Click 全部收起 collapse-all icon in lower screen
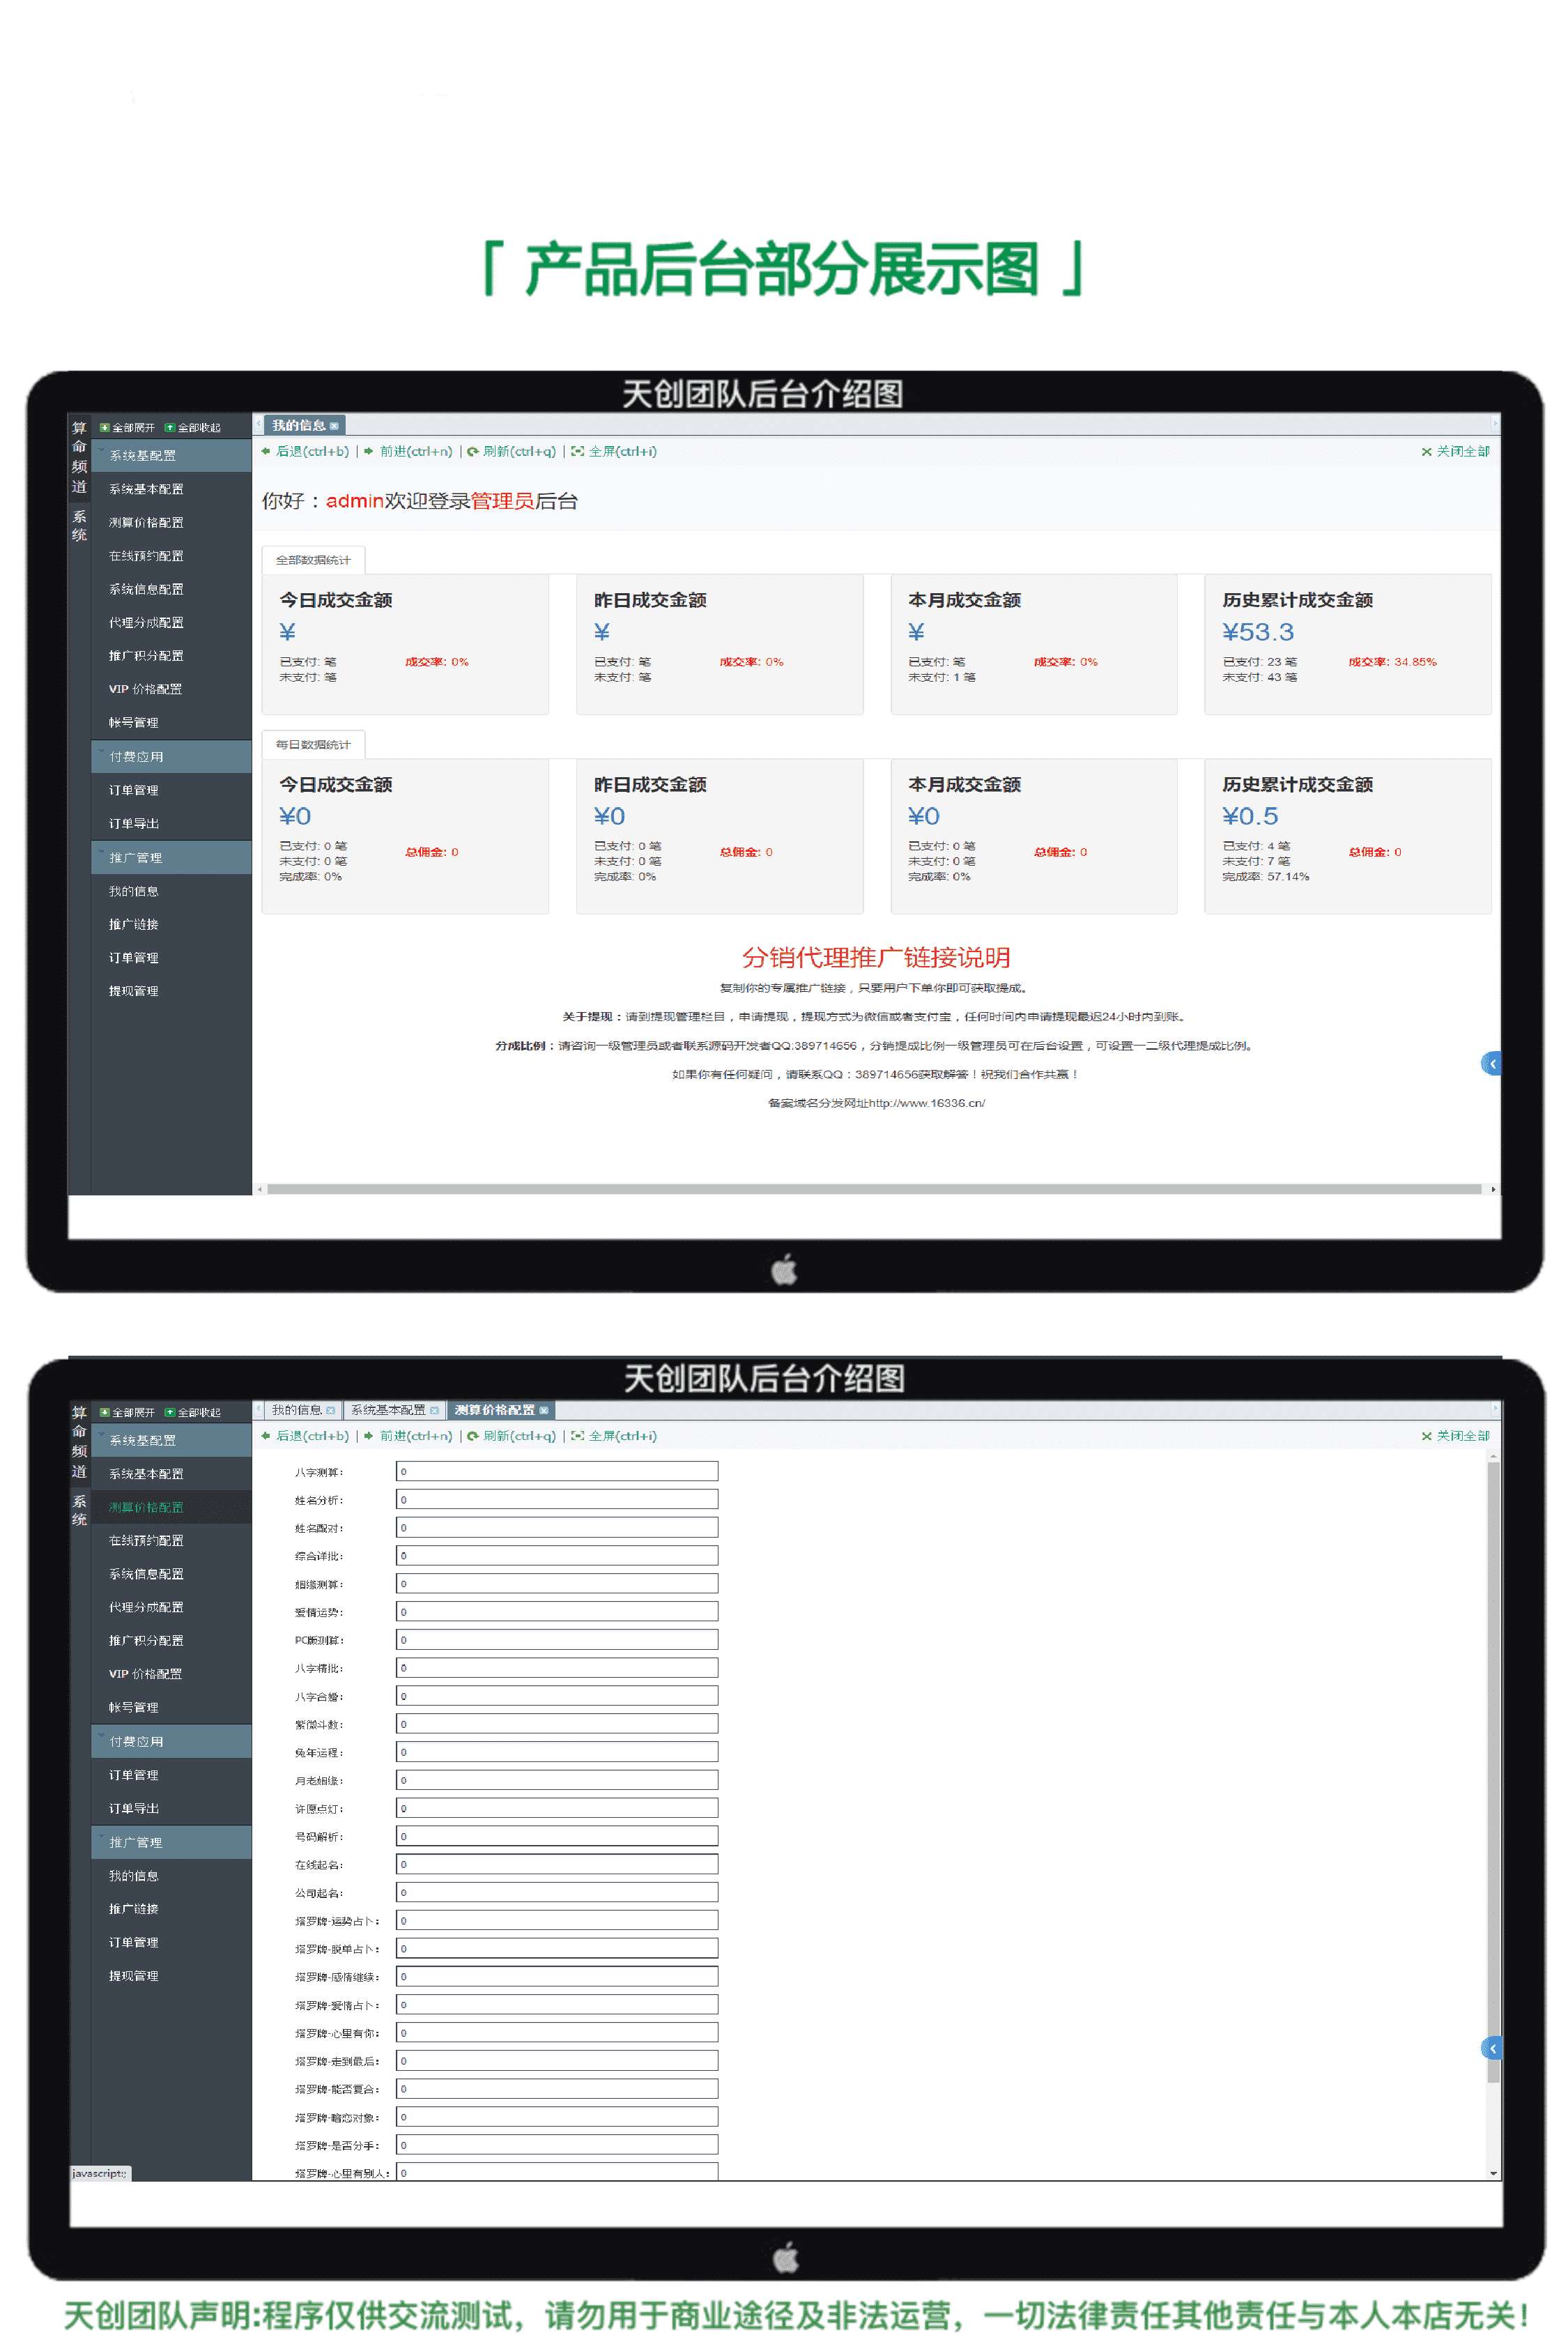 pyautogui.click(x=170, y=1412)
